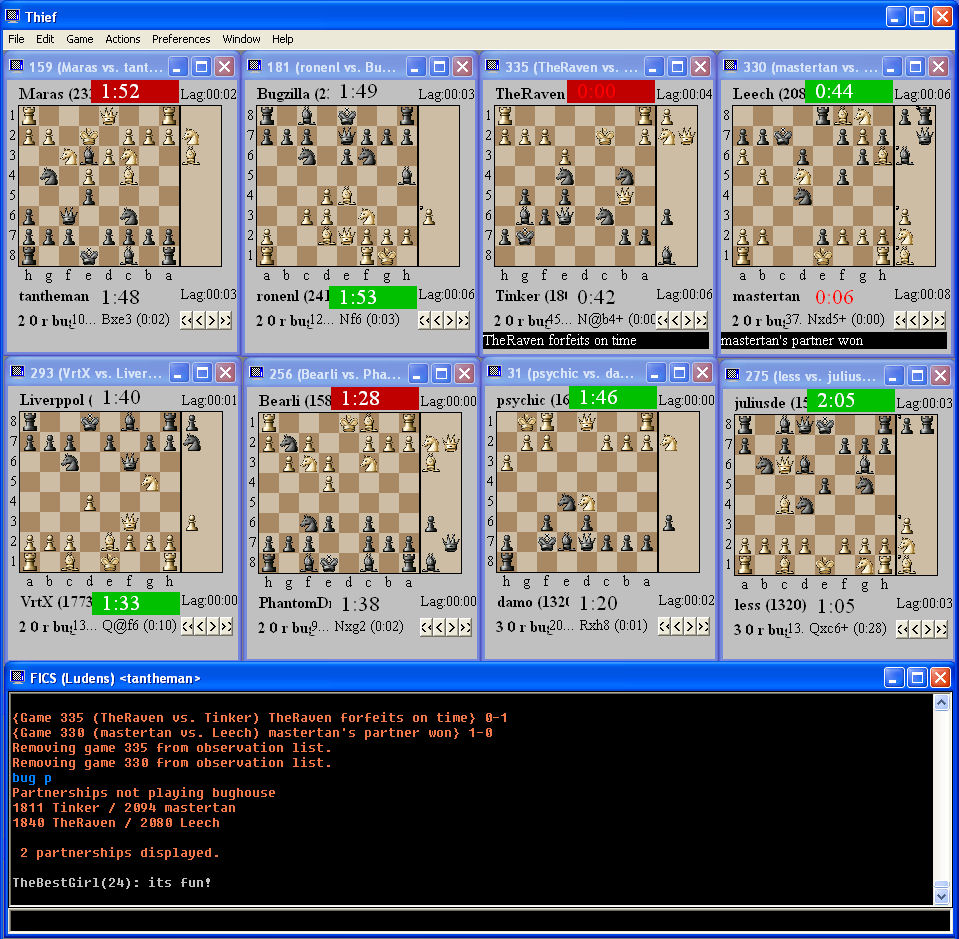Viewport: 959px width, 939px height.
Task: Step forward one move in game 293 VrtX
Action: [213, 626]
